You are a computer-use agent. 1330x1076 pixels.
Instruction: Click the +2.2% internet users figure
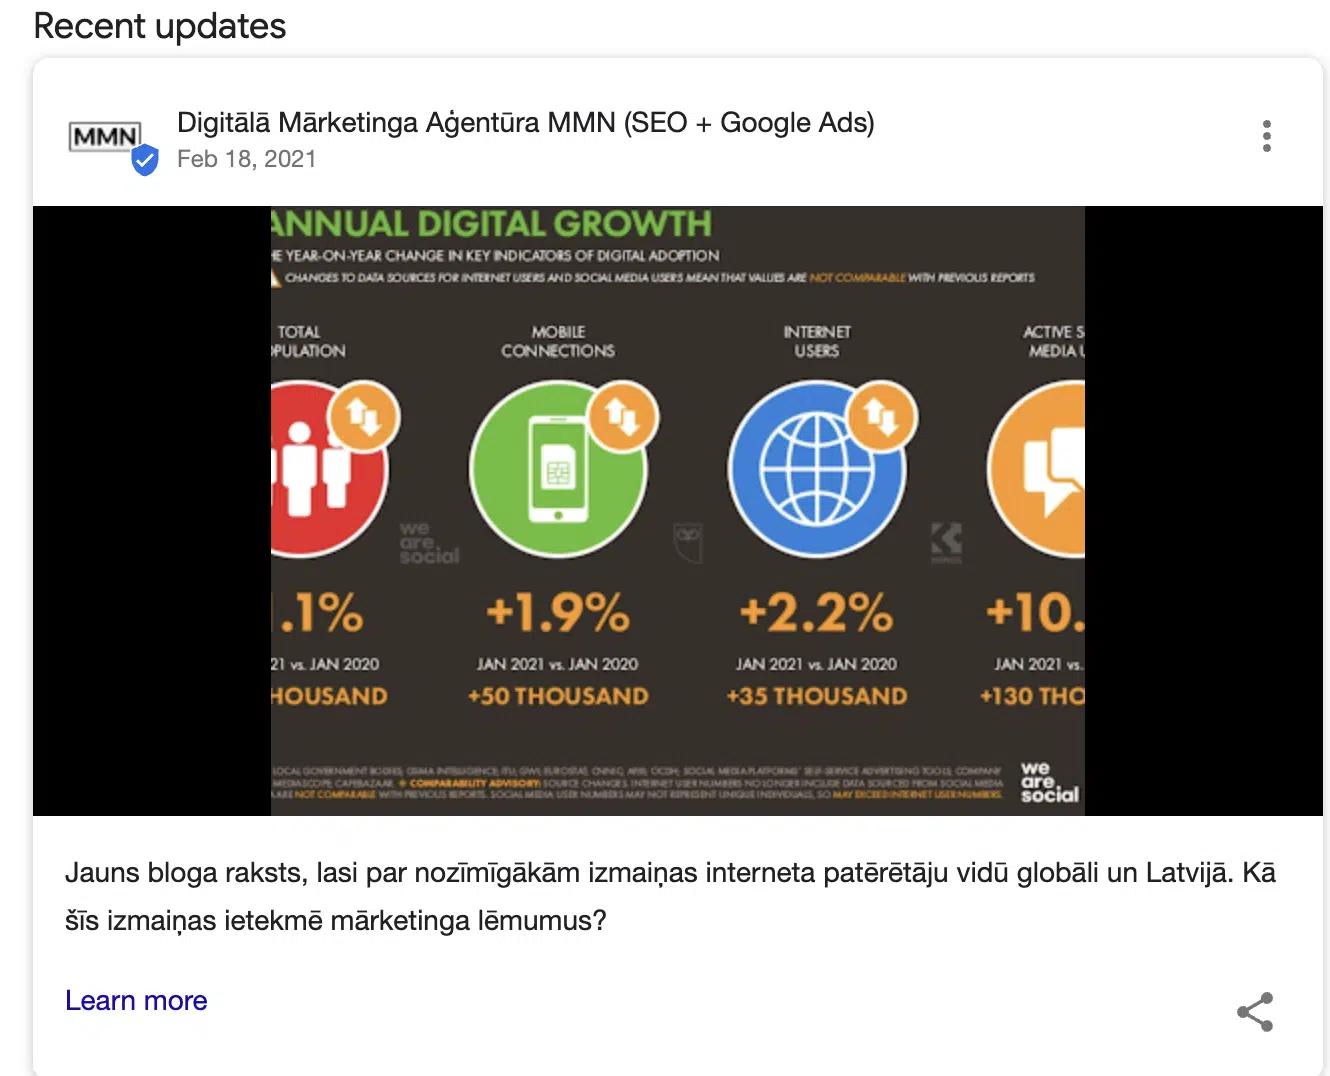pos(815,612)
